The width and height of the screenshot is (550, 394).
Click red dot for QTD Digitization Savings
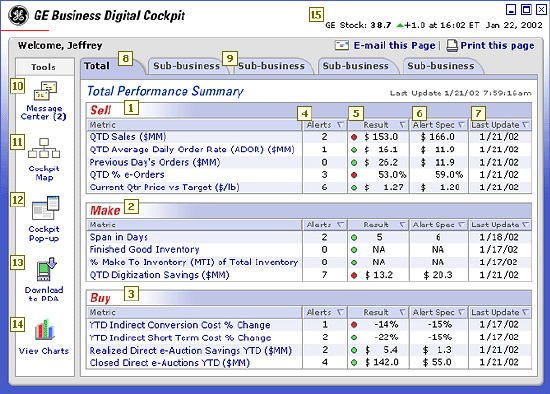point(354,275)
